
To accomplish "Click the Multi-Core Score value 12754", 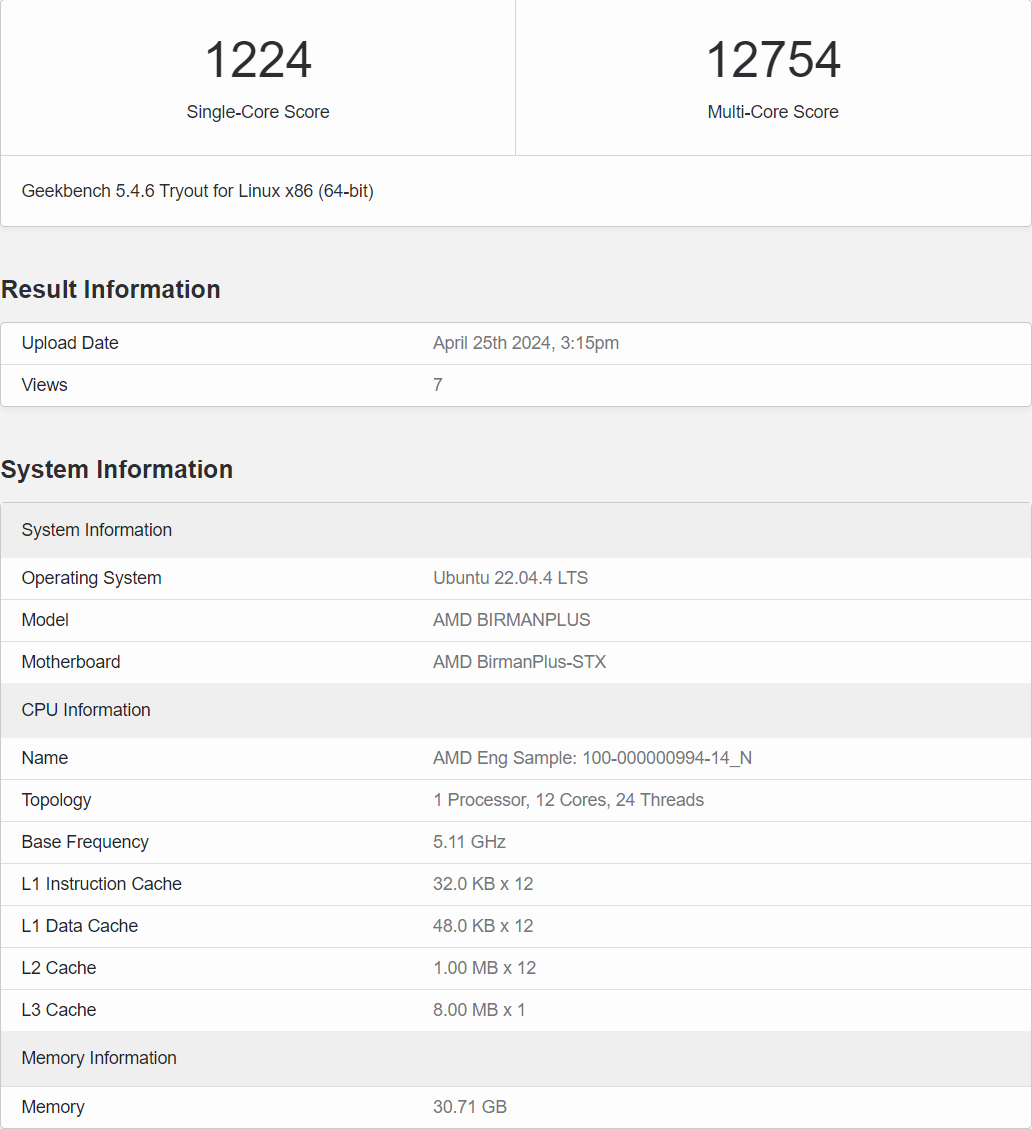I will coord(772,60).
